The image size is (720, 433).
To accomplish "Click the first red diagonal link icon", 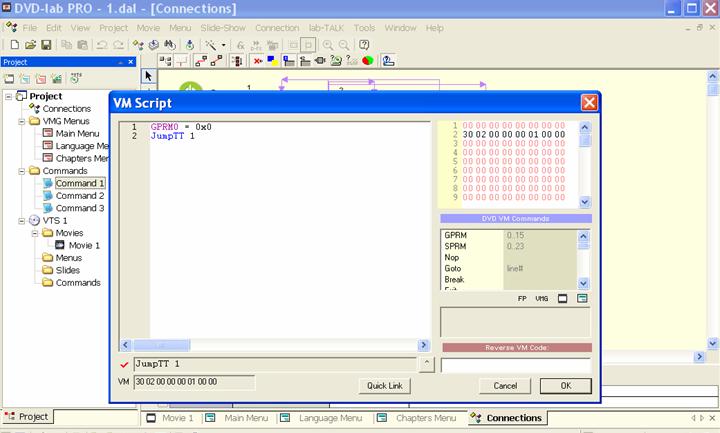I will (201, 61).
